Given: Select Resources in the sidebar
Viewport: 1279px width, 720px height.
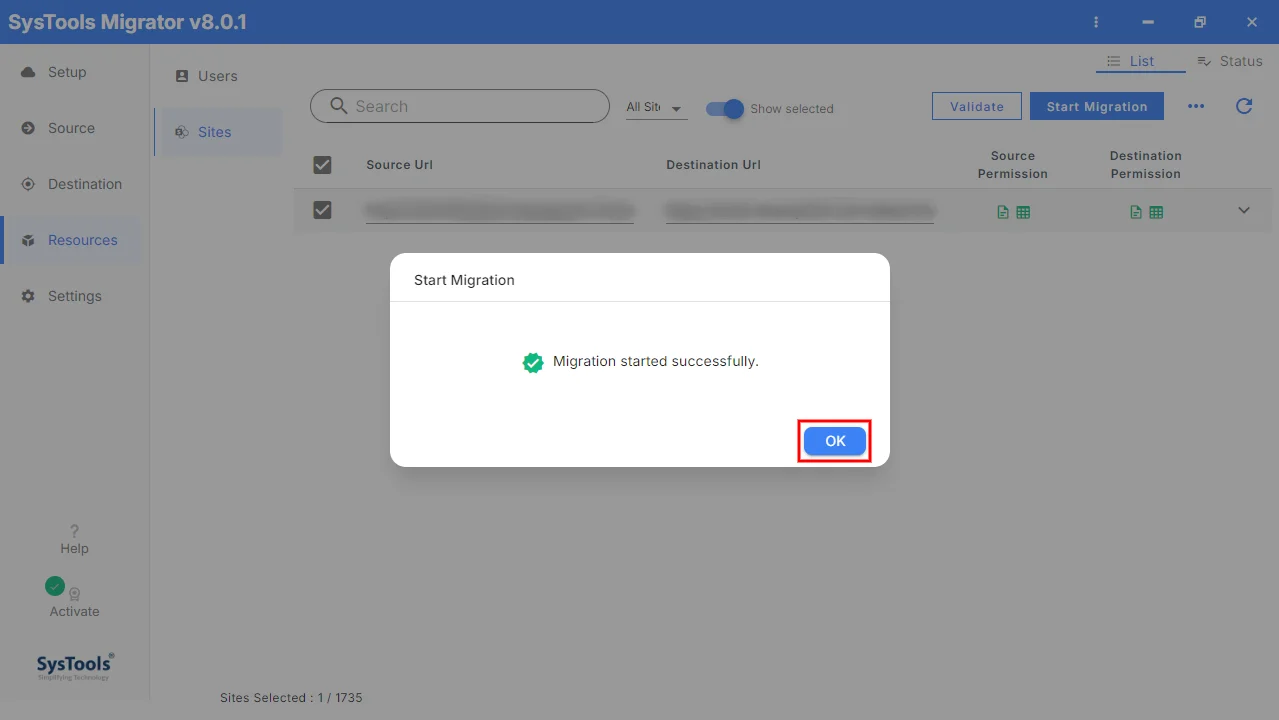Looking at the screenshot, I should coord(72,240).
